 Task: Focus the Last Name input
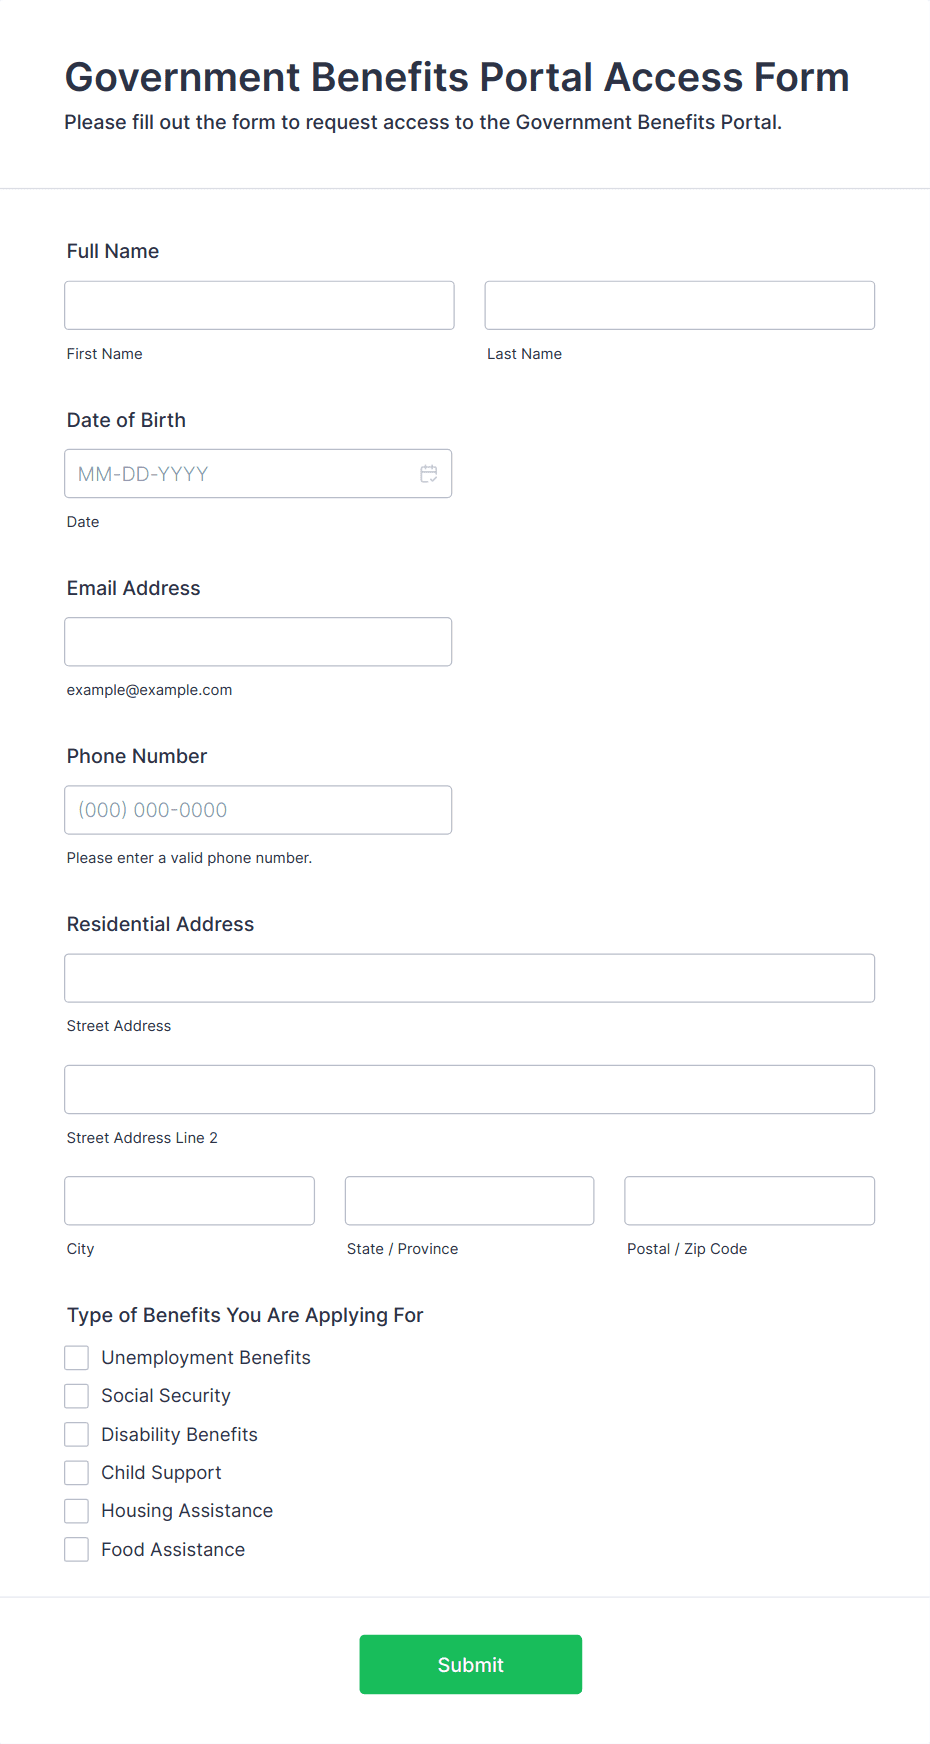point(679,305)
